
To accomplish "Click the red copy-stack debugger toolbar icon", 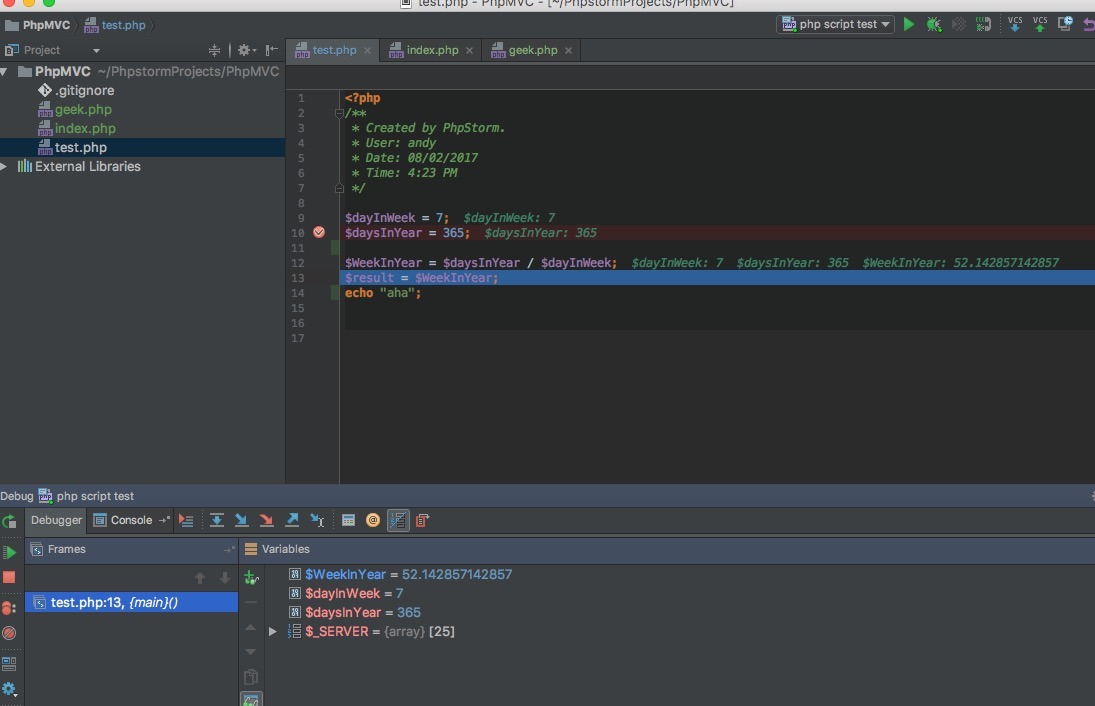I will 422,520.
